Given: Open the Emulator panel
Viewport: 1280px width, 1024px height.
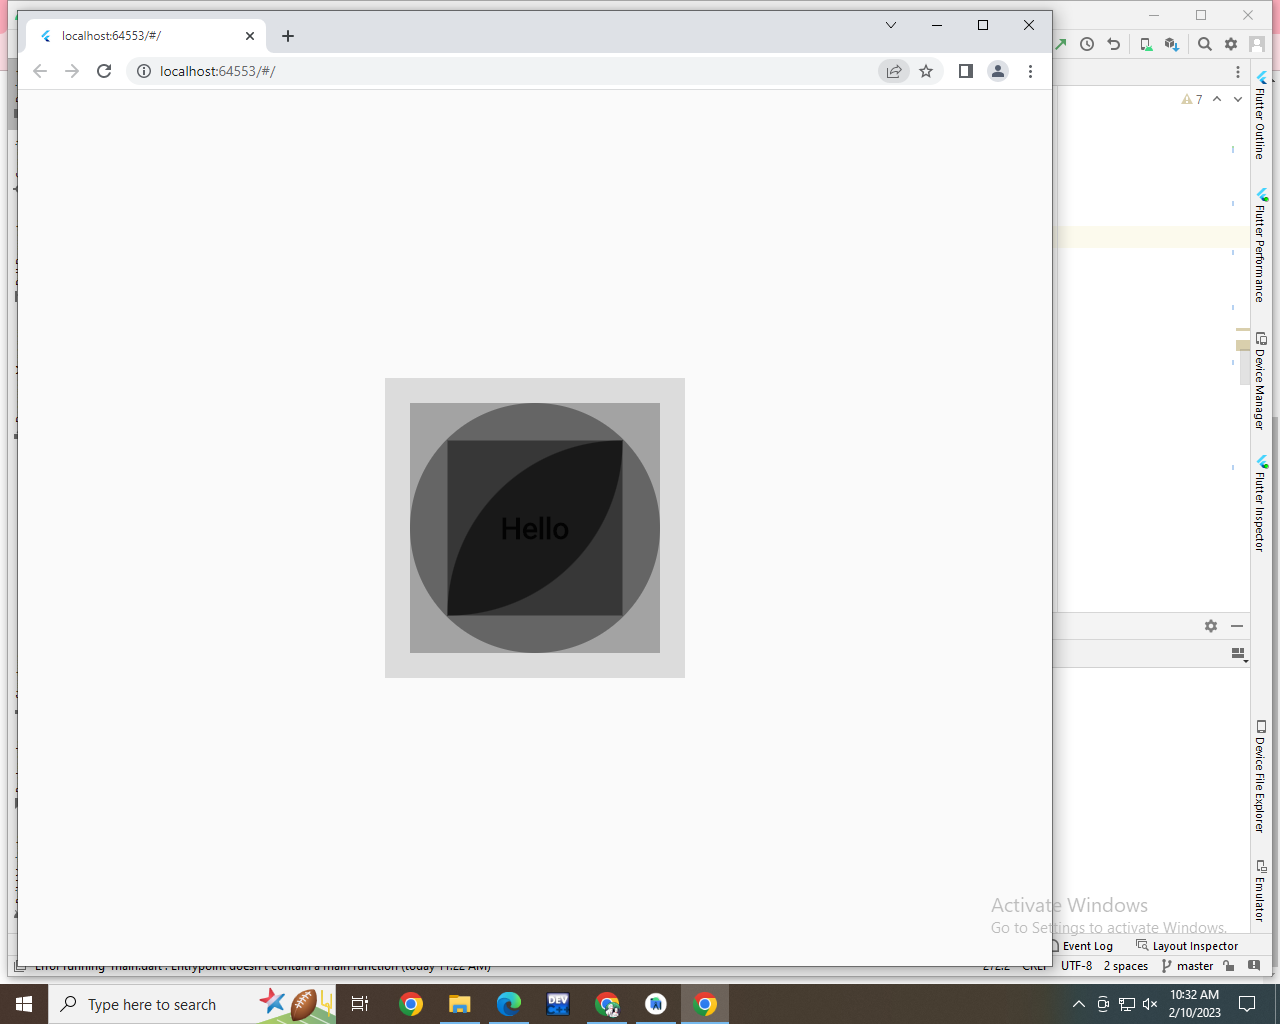Looking at the screenshot, I should (1259, 888).
